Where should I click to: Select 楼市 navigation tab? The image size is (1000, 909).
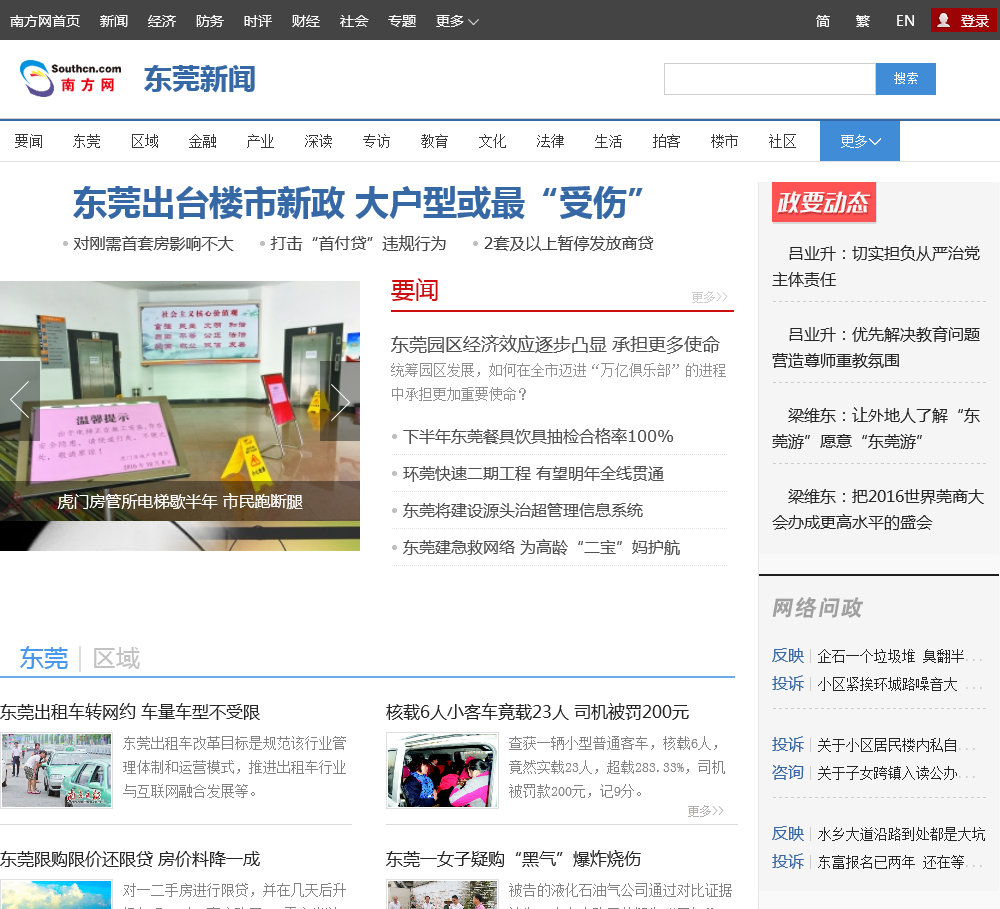point(724,141)
